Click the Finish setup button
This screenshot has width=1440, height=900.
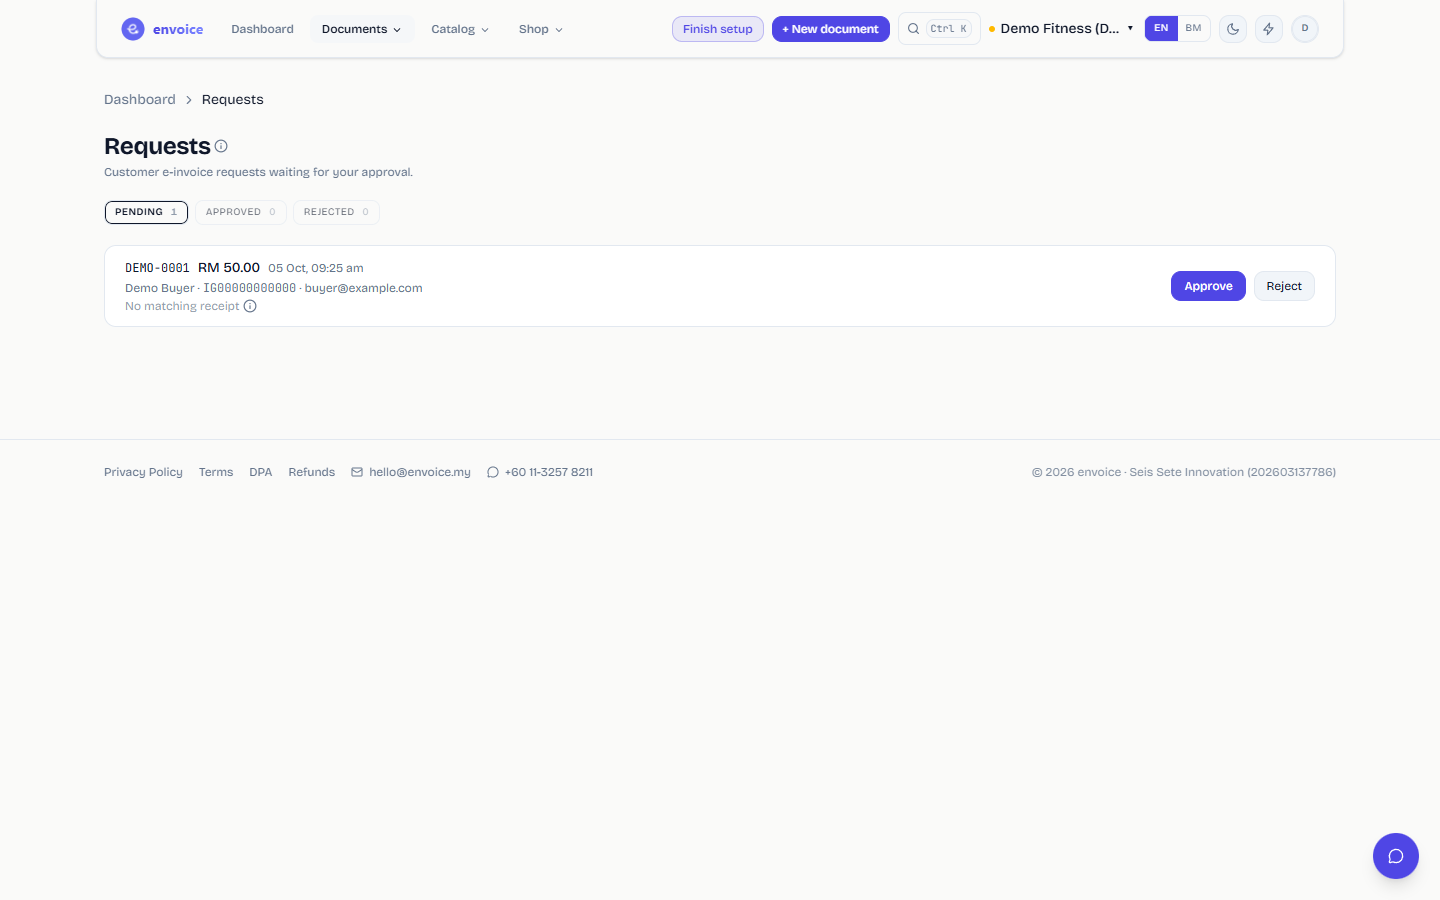[718, 29]
